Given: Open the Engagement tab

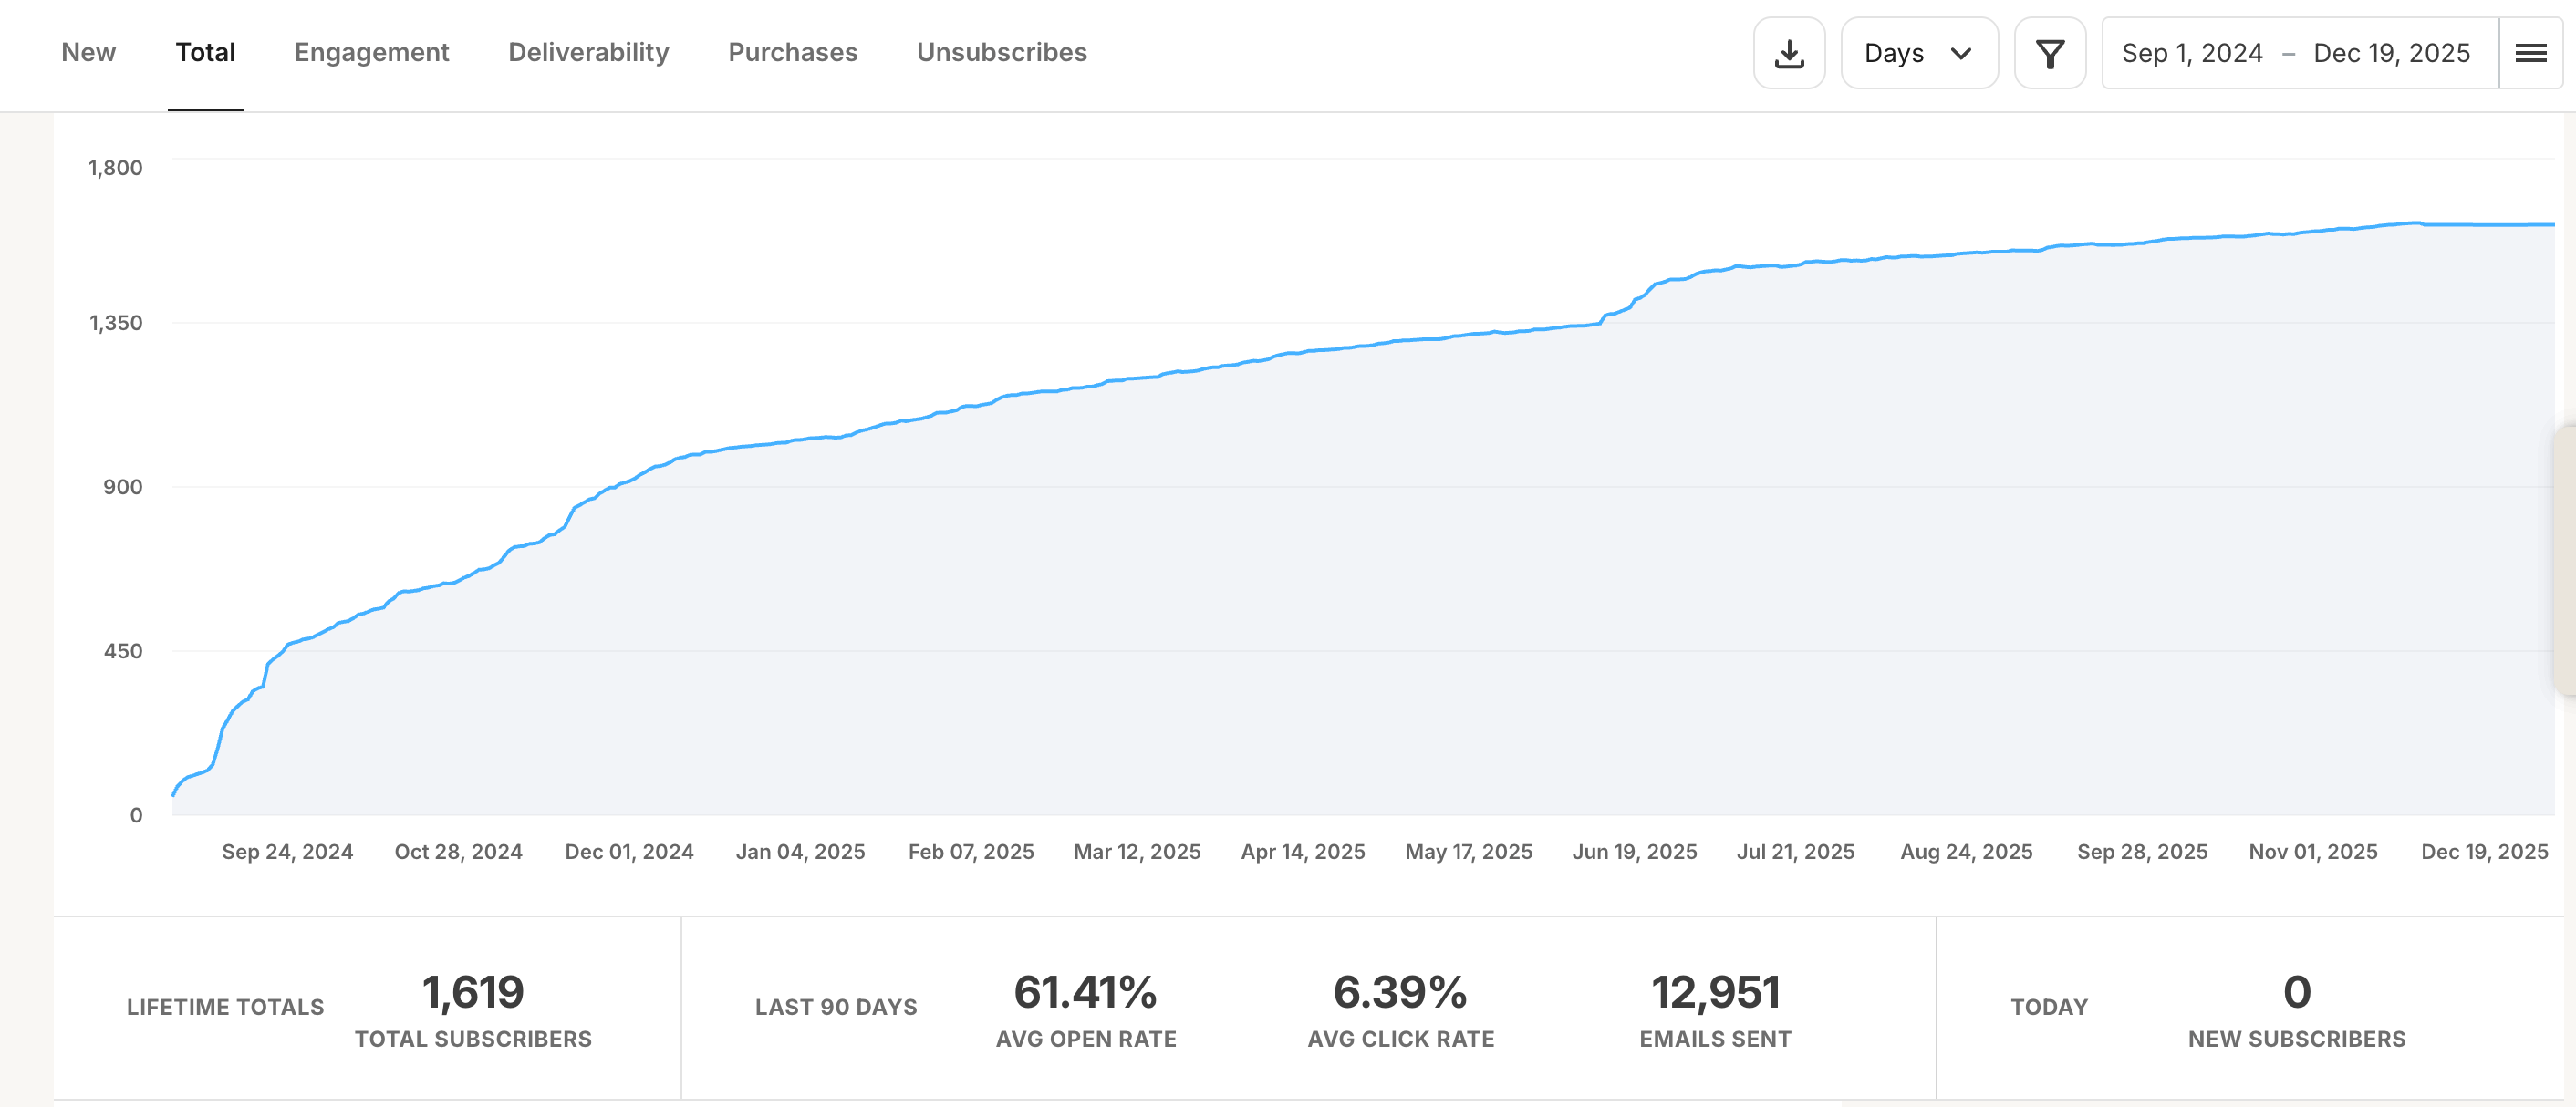Looking at the screenshot, I should tap(371, 52).
